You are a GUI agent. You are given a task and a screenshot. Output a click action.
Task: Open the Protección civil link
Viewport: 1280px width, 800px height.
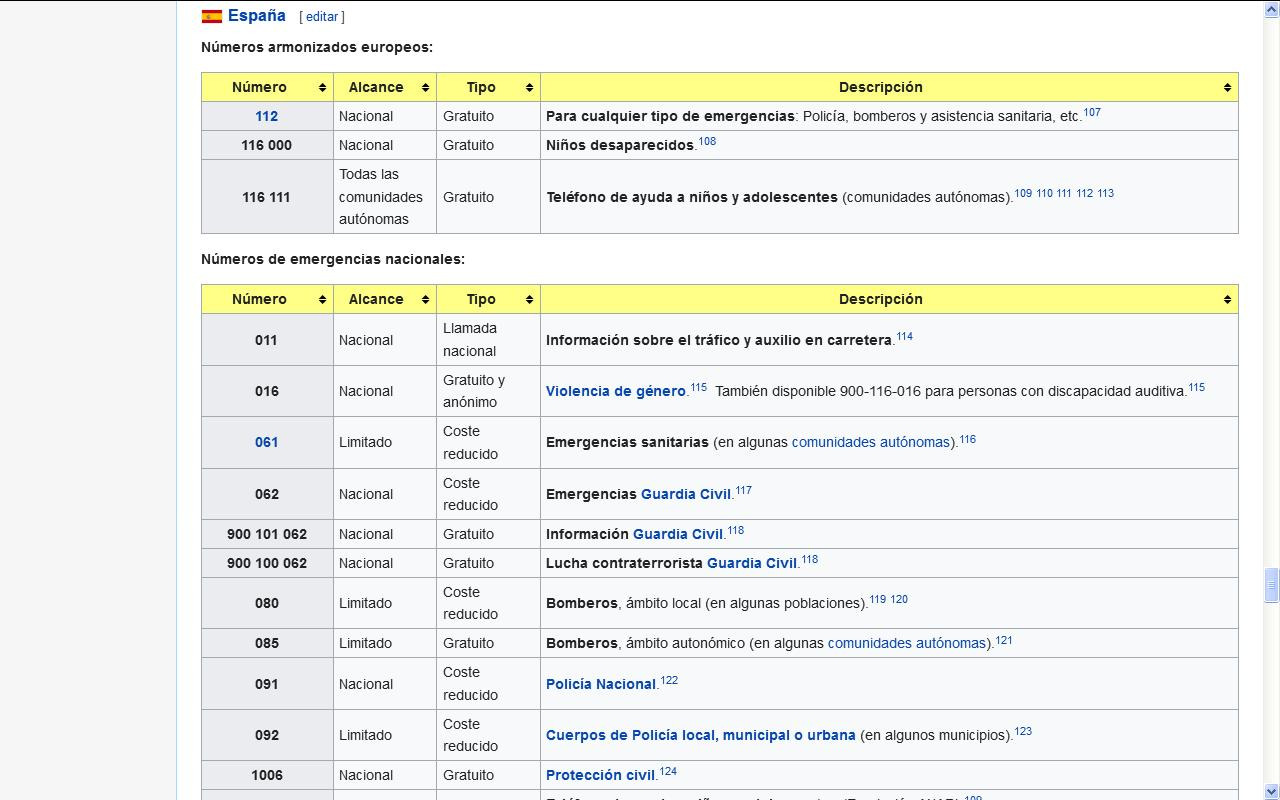point(600,775)
